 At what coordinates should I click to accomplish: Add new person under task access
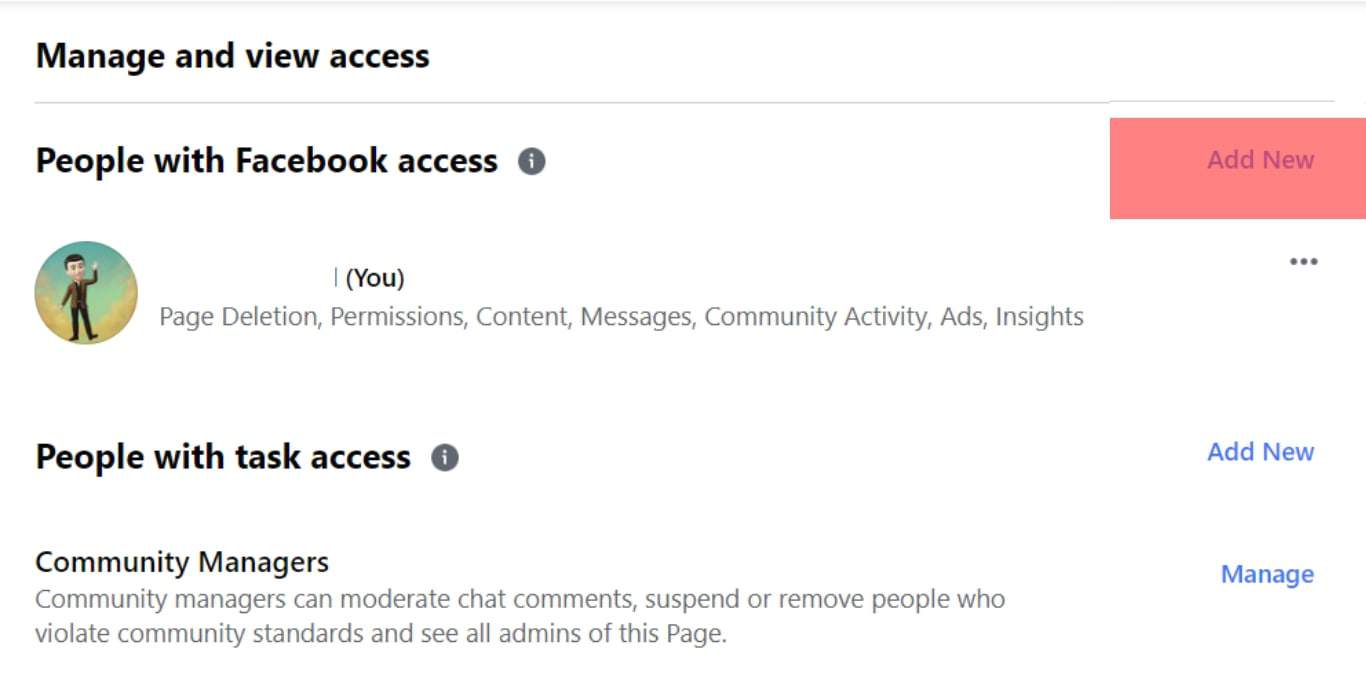point(1260,452)
